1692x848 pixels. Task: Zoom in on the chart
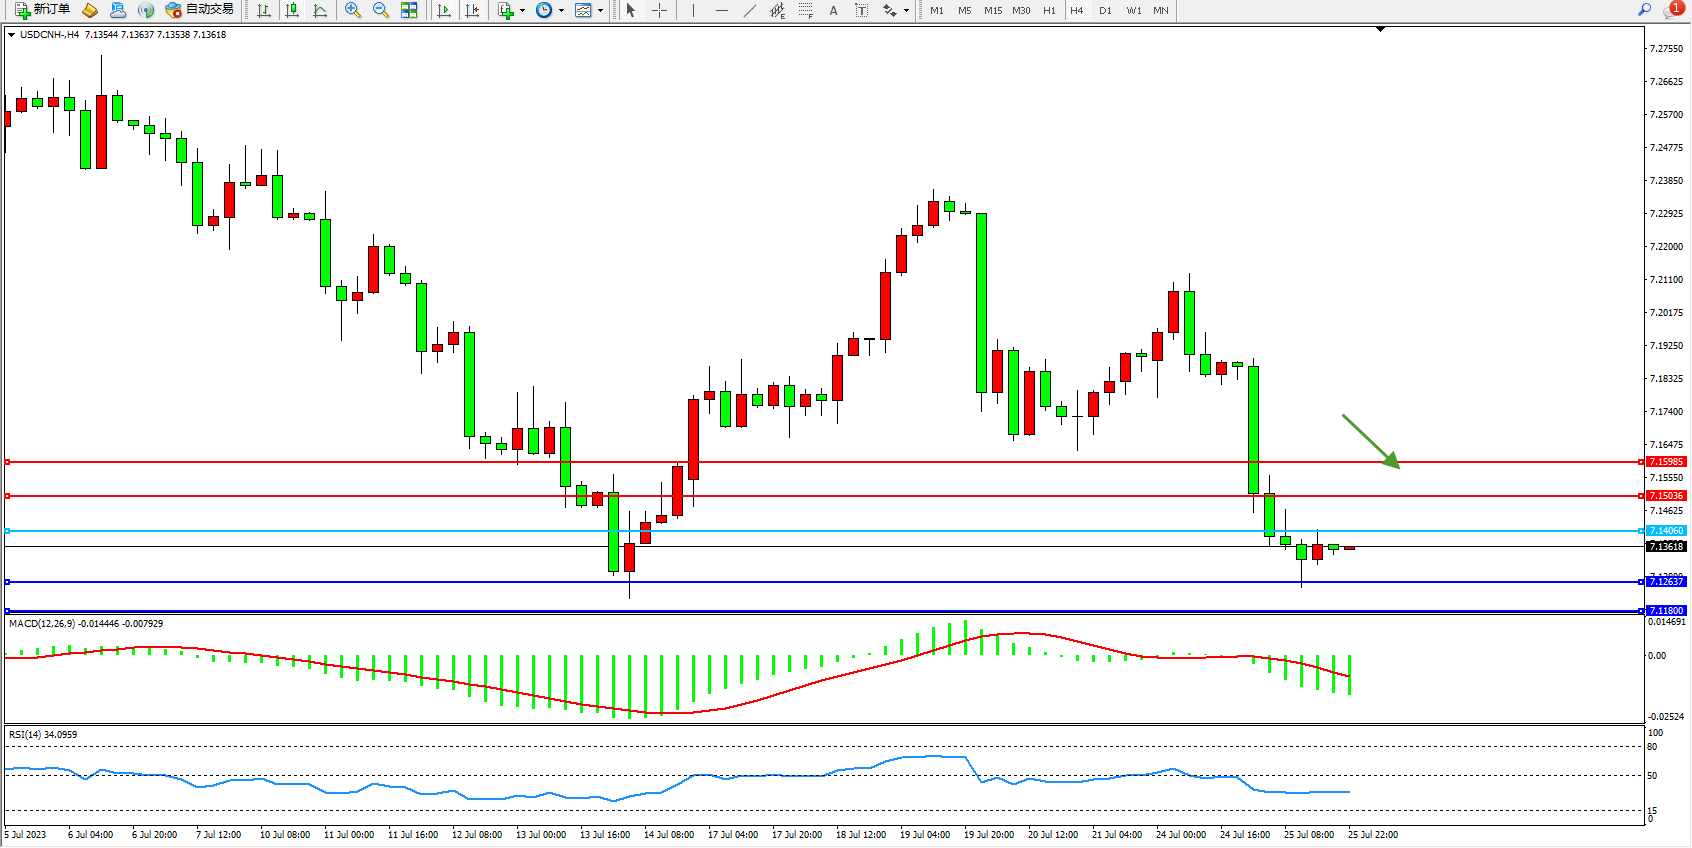click(x=352, y=10)
